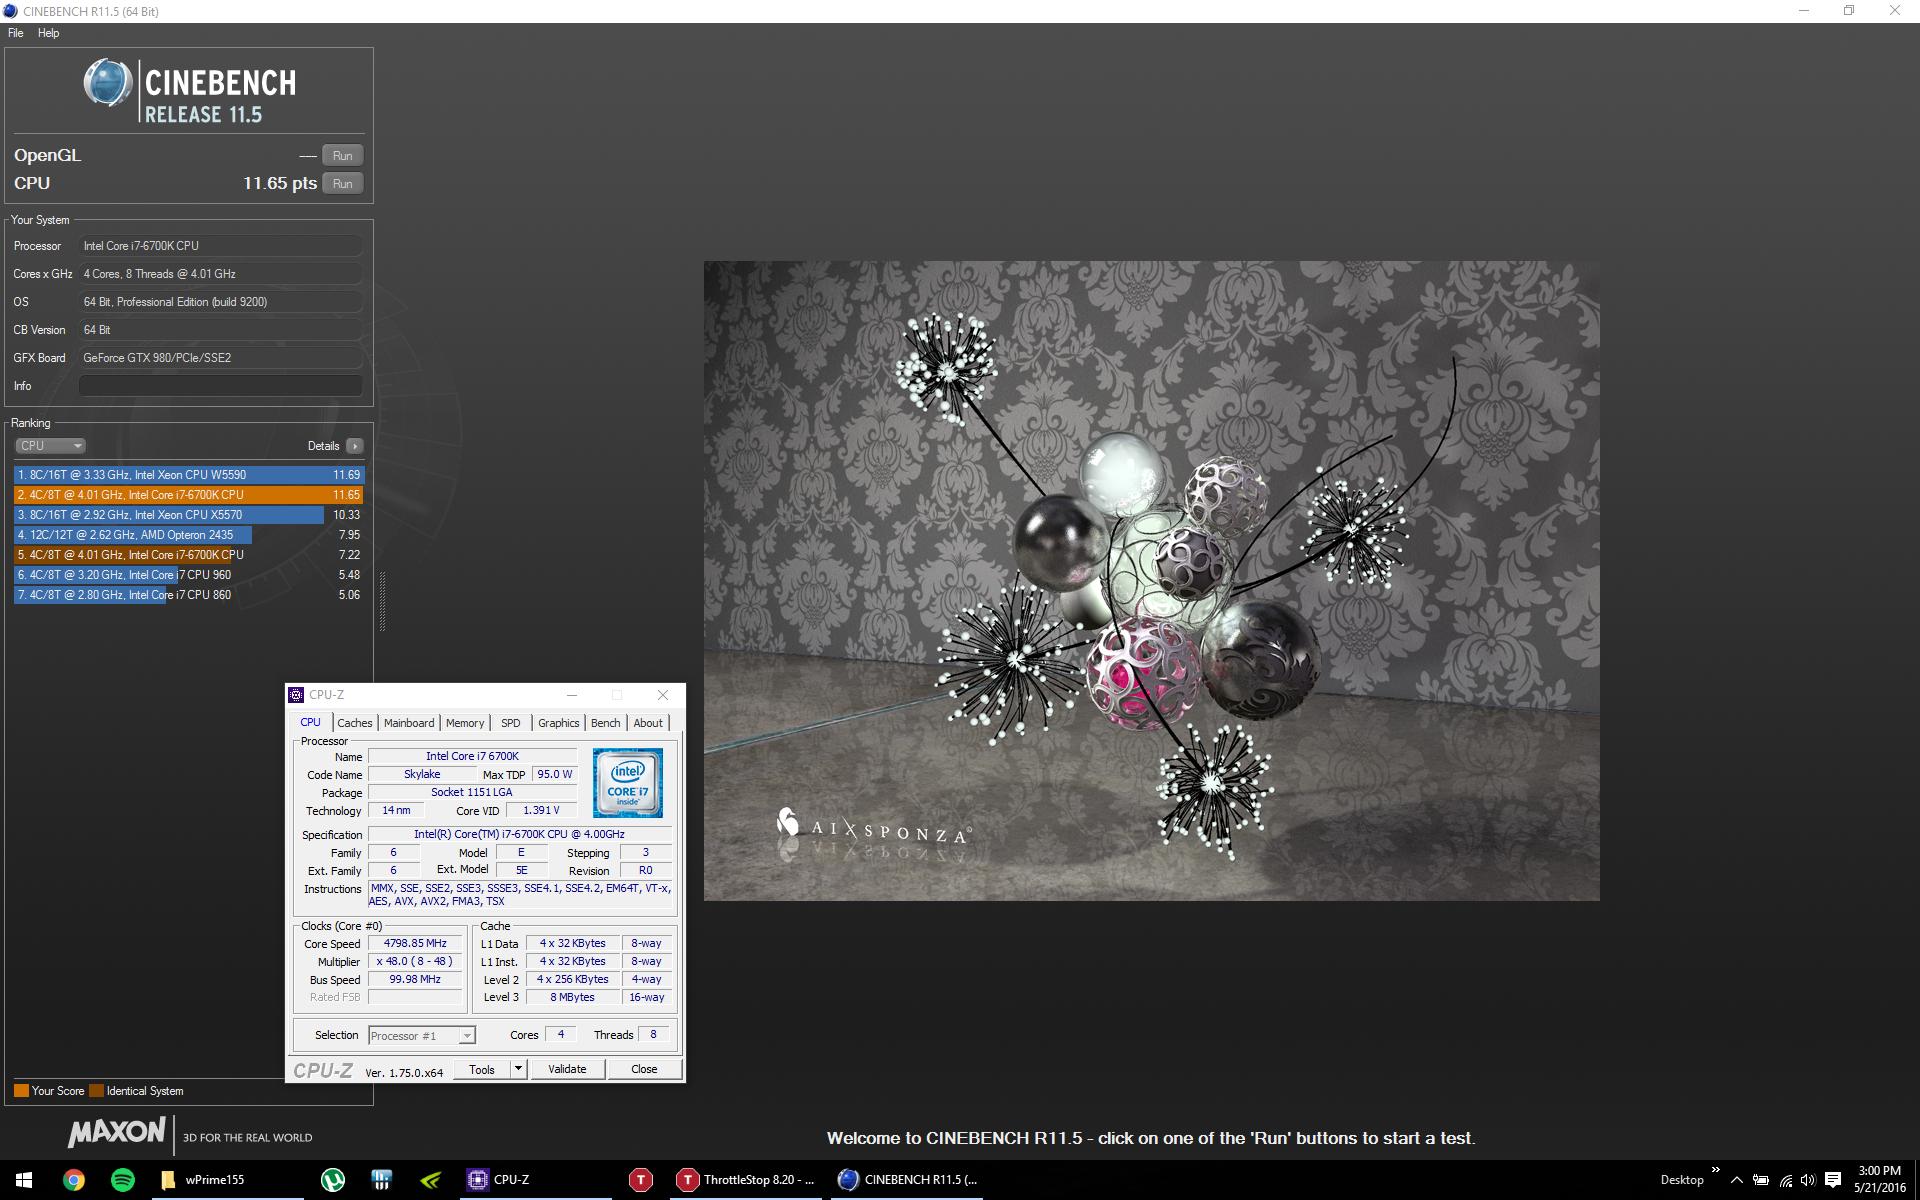This screenshot has height=1200, width=1920.
Task: Switch to Caches tab in CPU-Z
Action: coord(354,723)
